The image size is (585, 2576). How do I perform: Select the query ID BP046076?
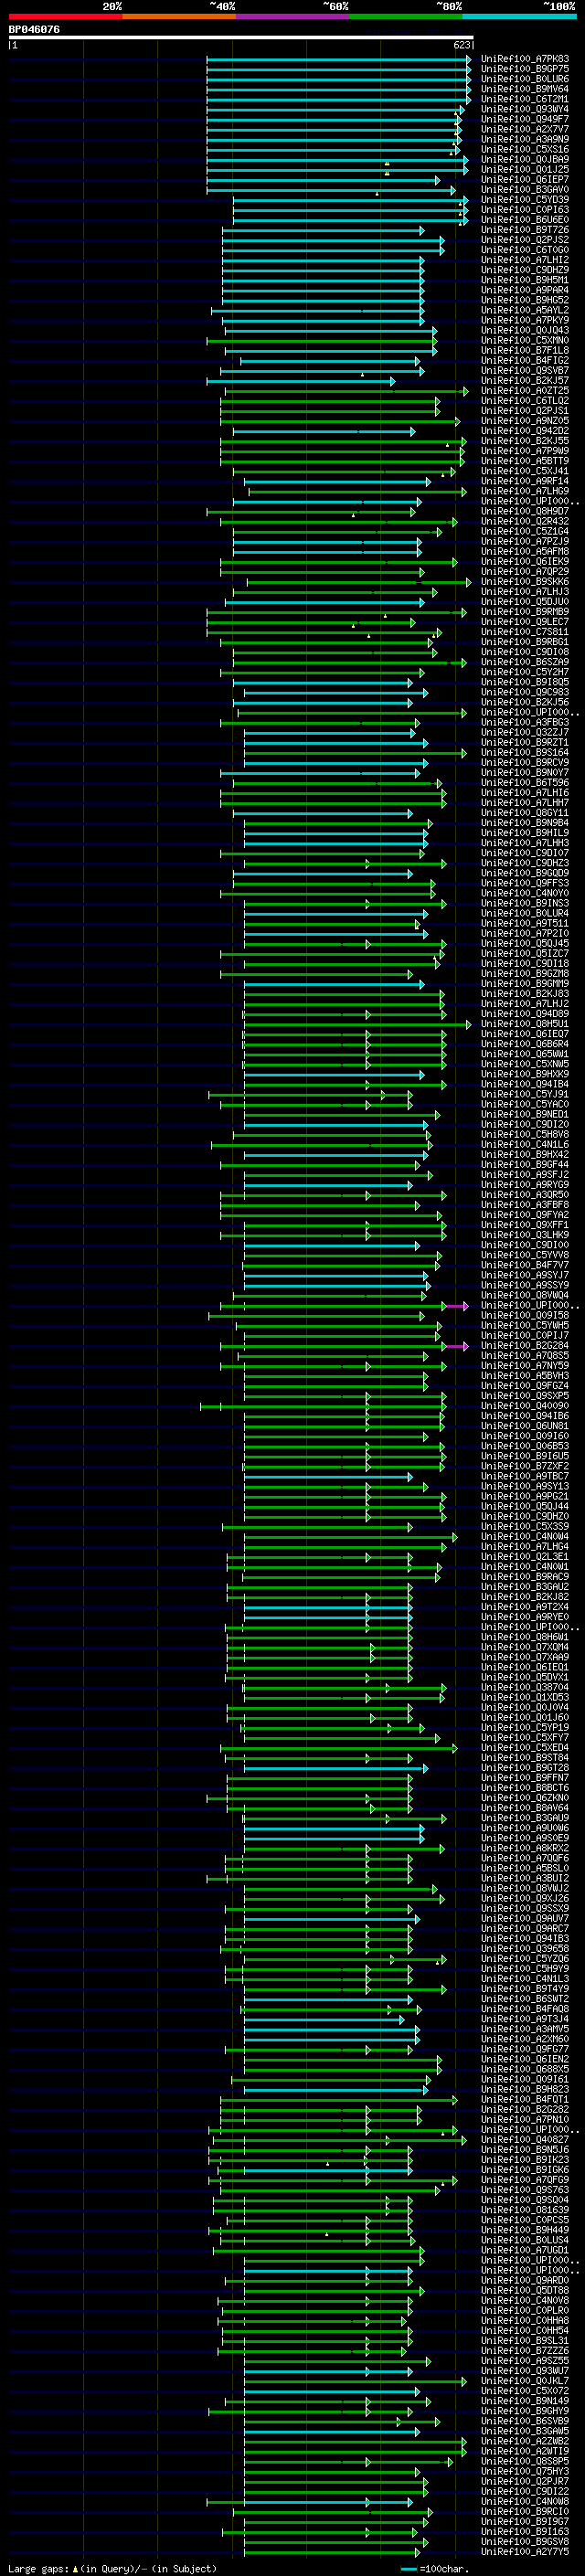34,30
